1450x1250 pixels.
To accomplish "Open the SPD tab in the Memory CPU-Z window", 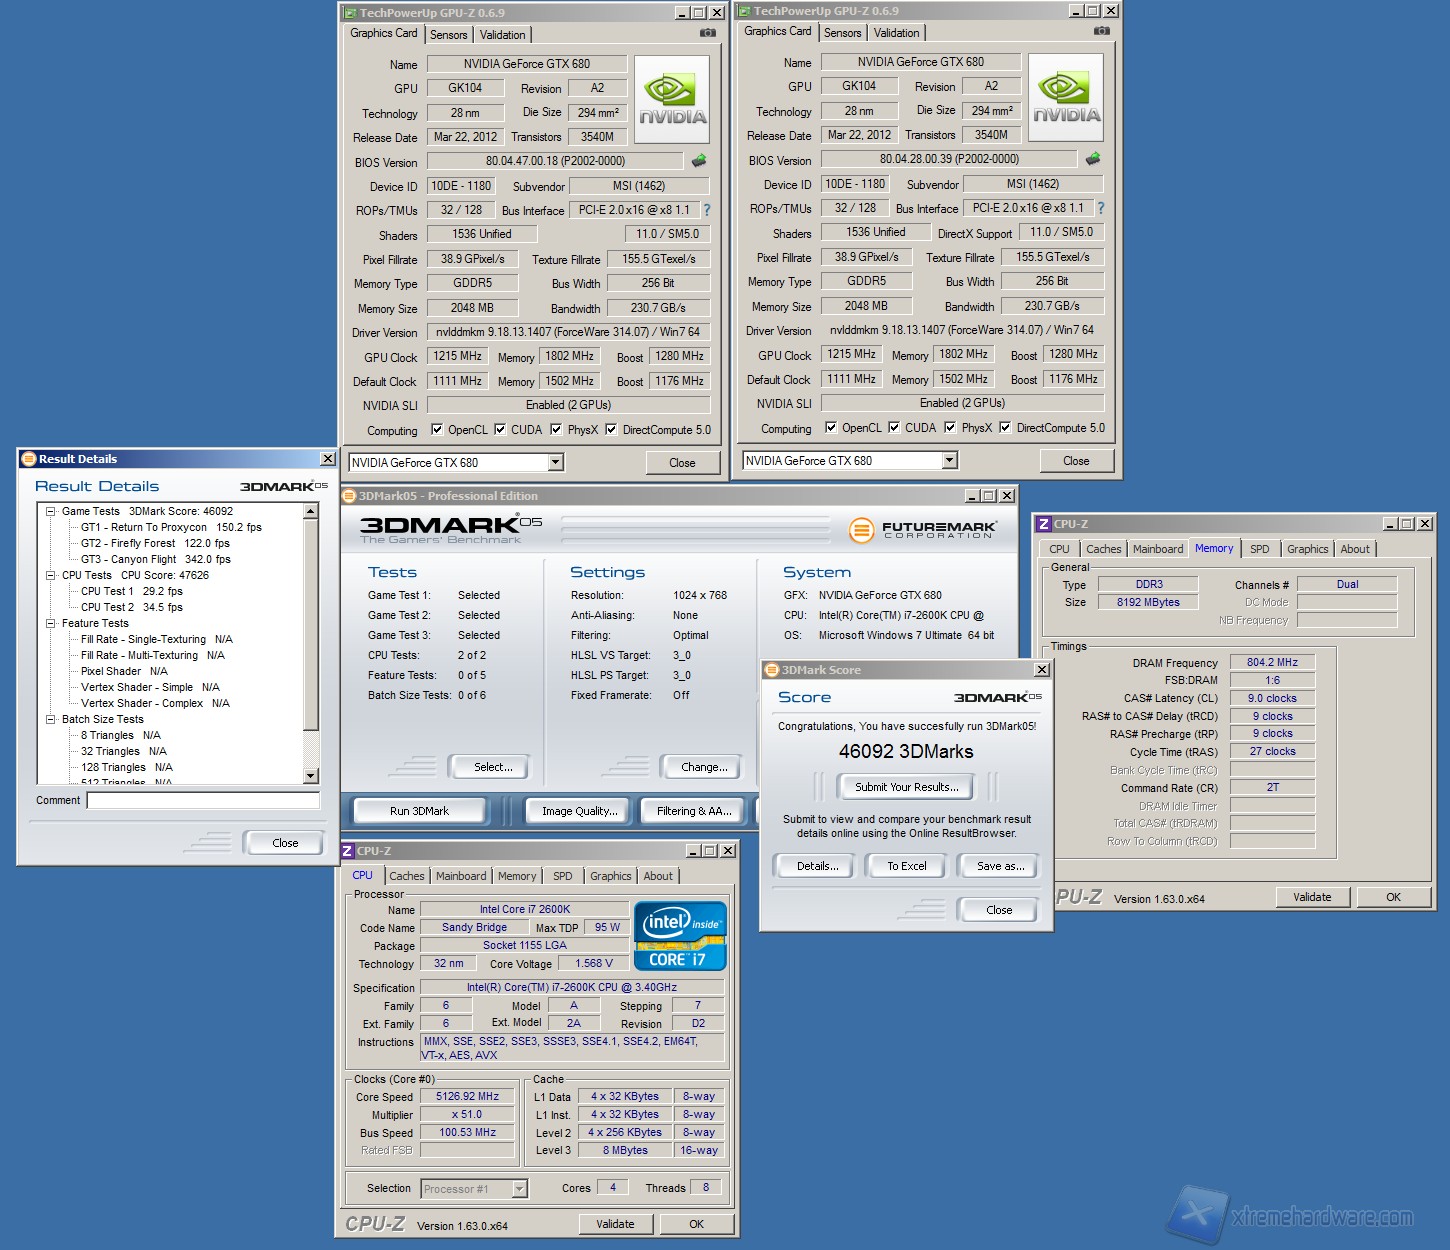I will pyautogui.click(x=1259, y=549).
